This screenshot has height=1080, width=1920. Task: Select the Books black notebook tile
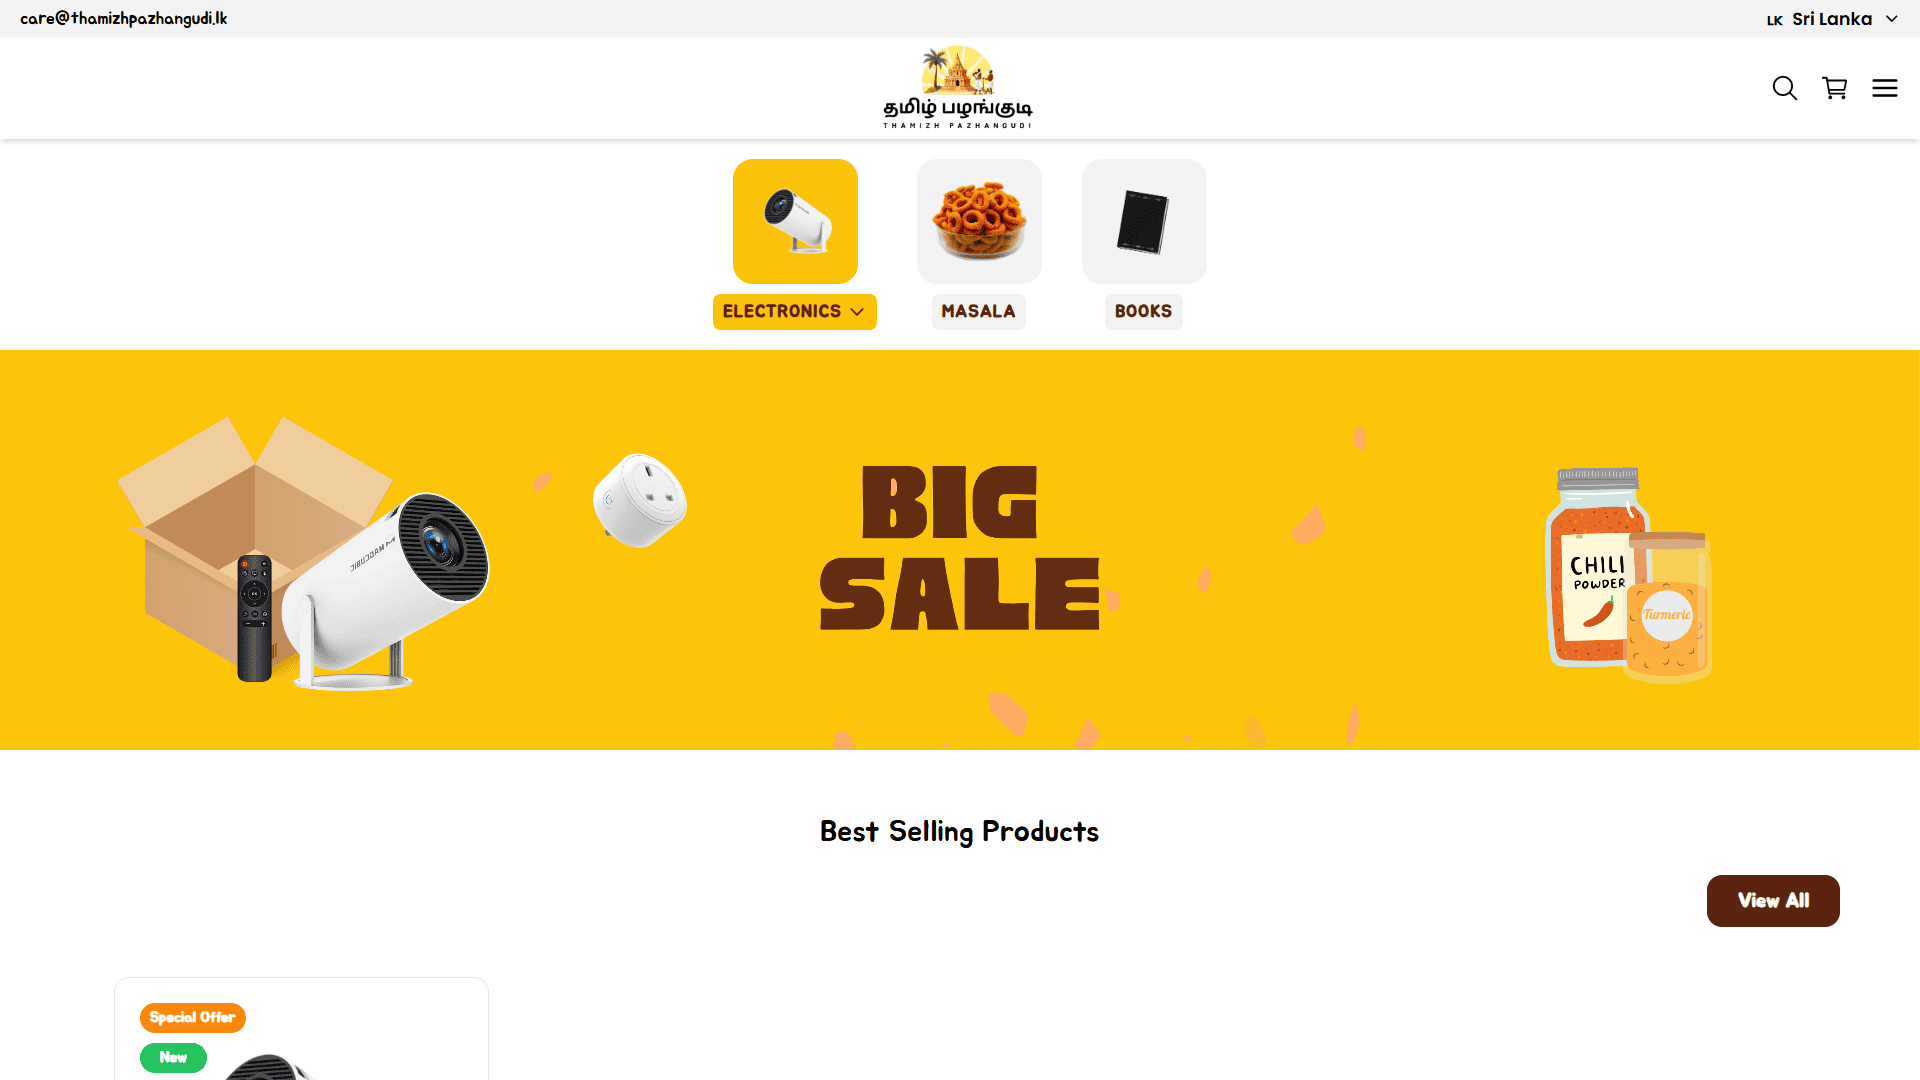pos(1144,221)
